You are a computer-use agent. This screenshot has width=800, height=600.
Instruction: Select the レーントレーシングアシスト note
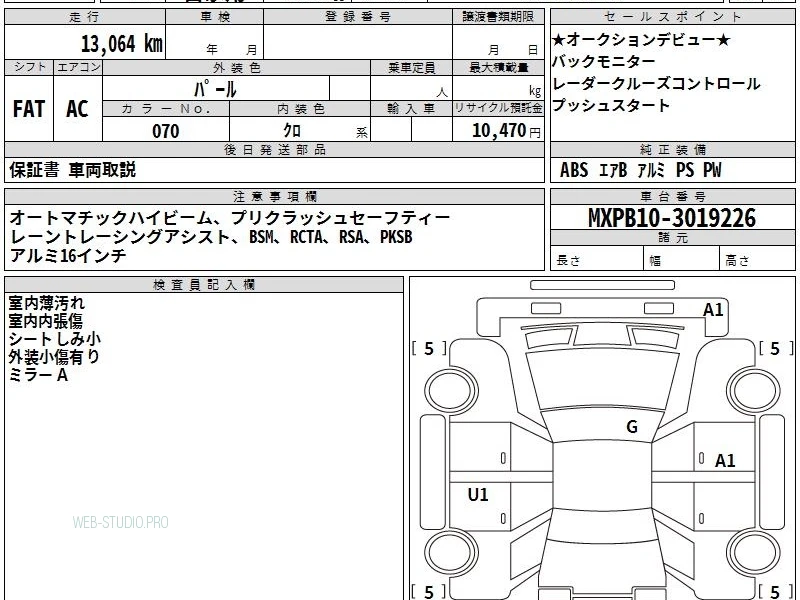119,237
